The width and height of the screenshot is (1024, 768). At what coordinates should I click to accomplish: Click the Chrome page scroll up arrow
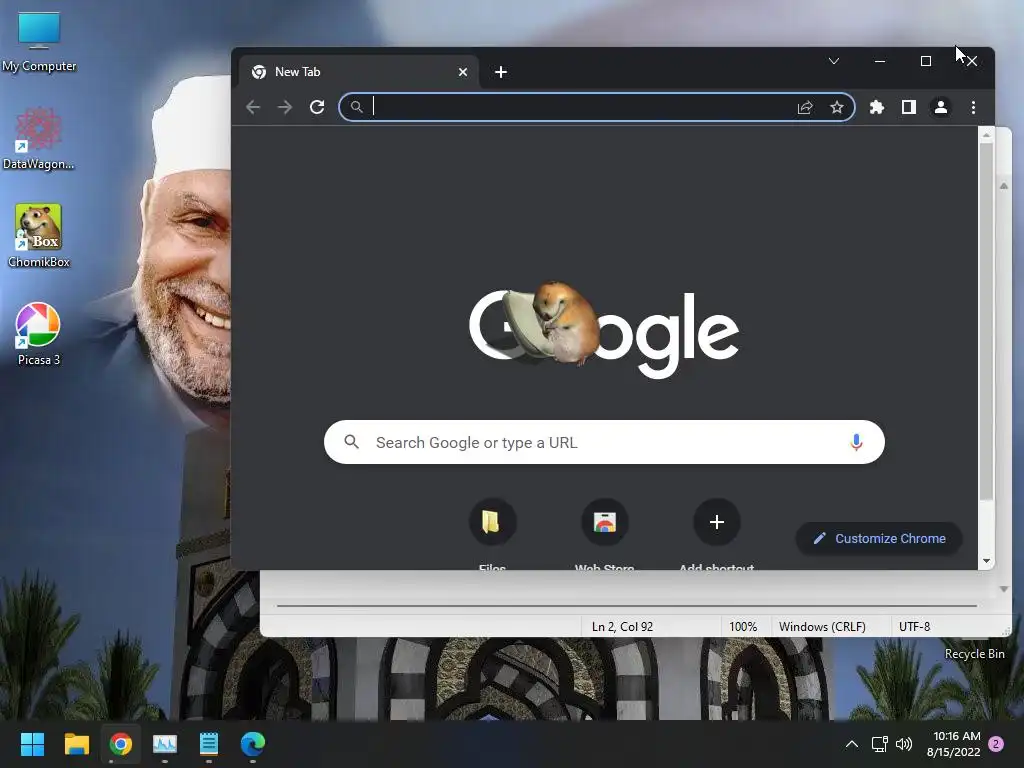[x=986, y=136]
